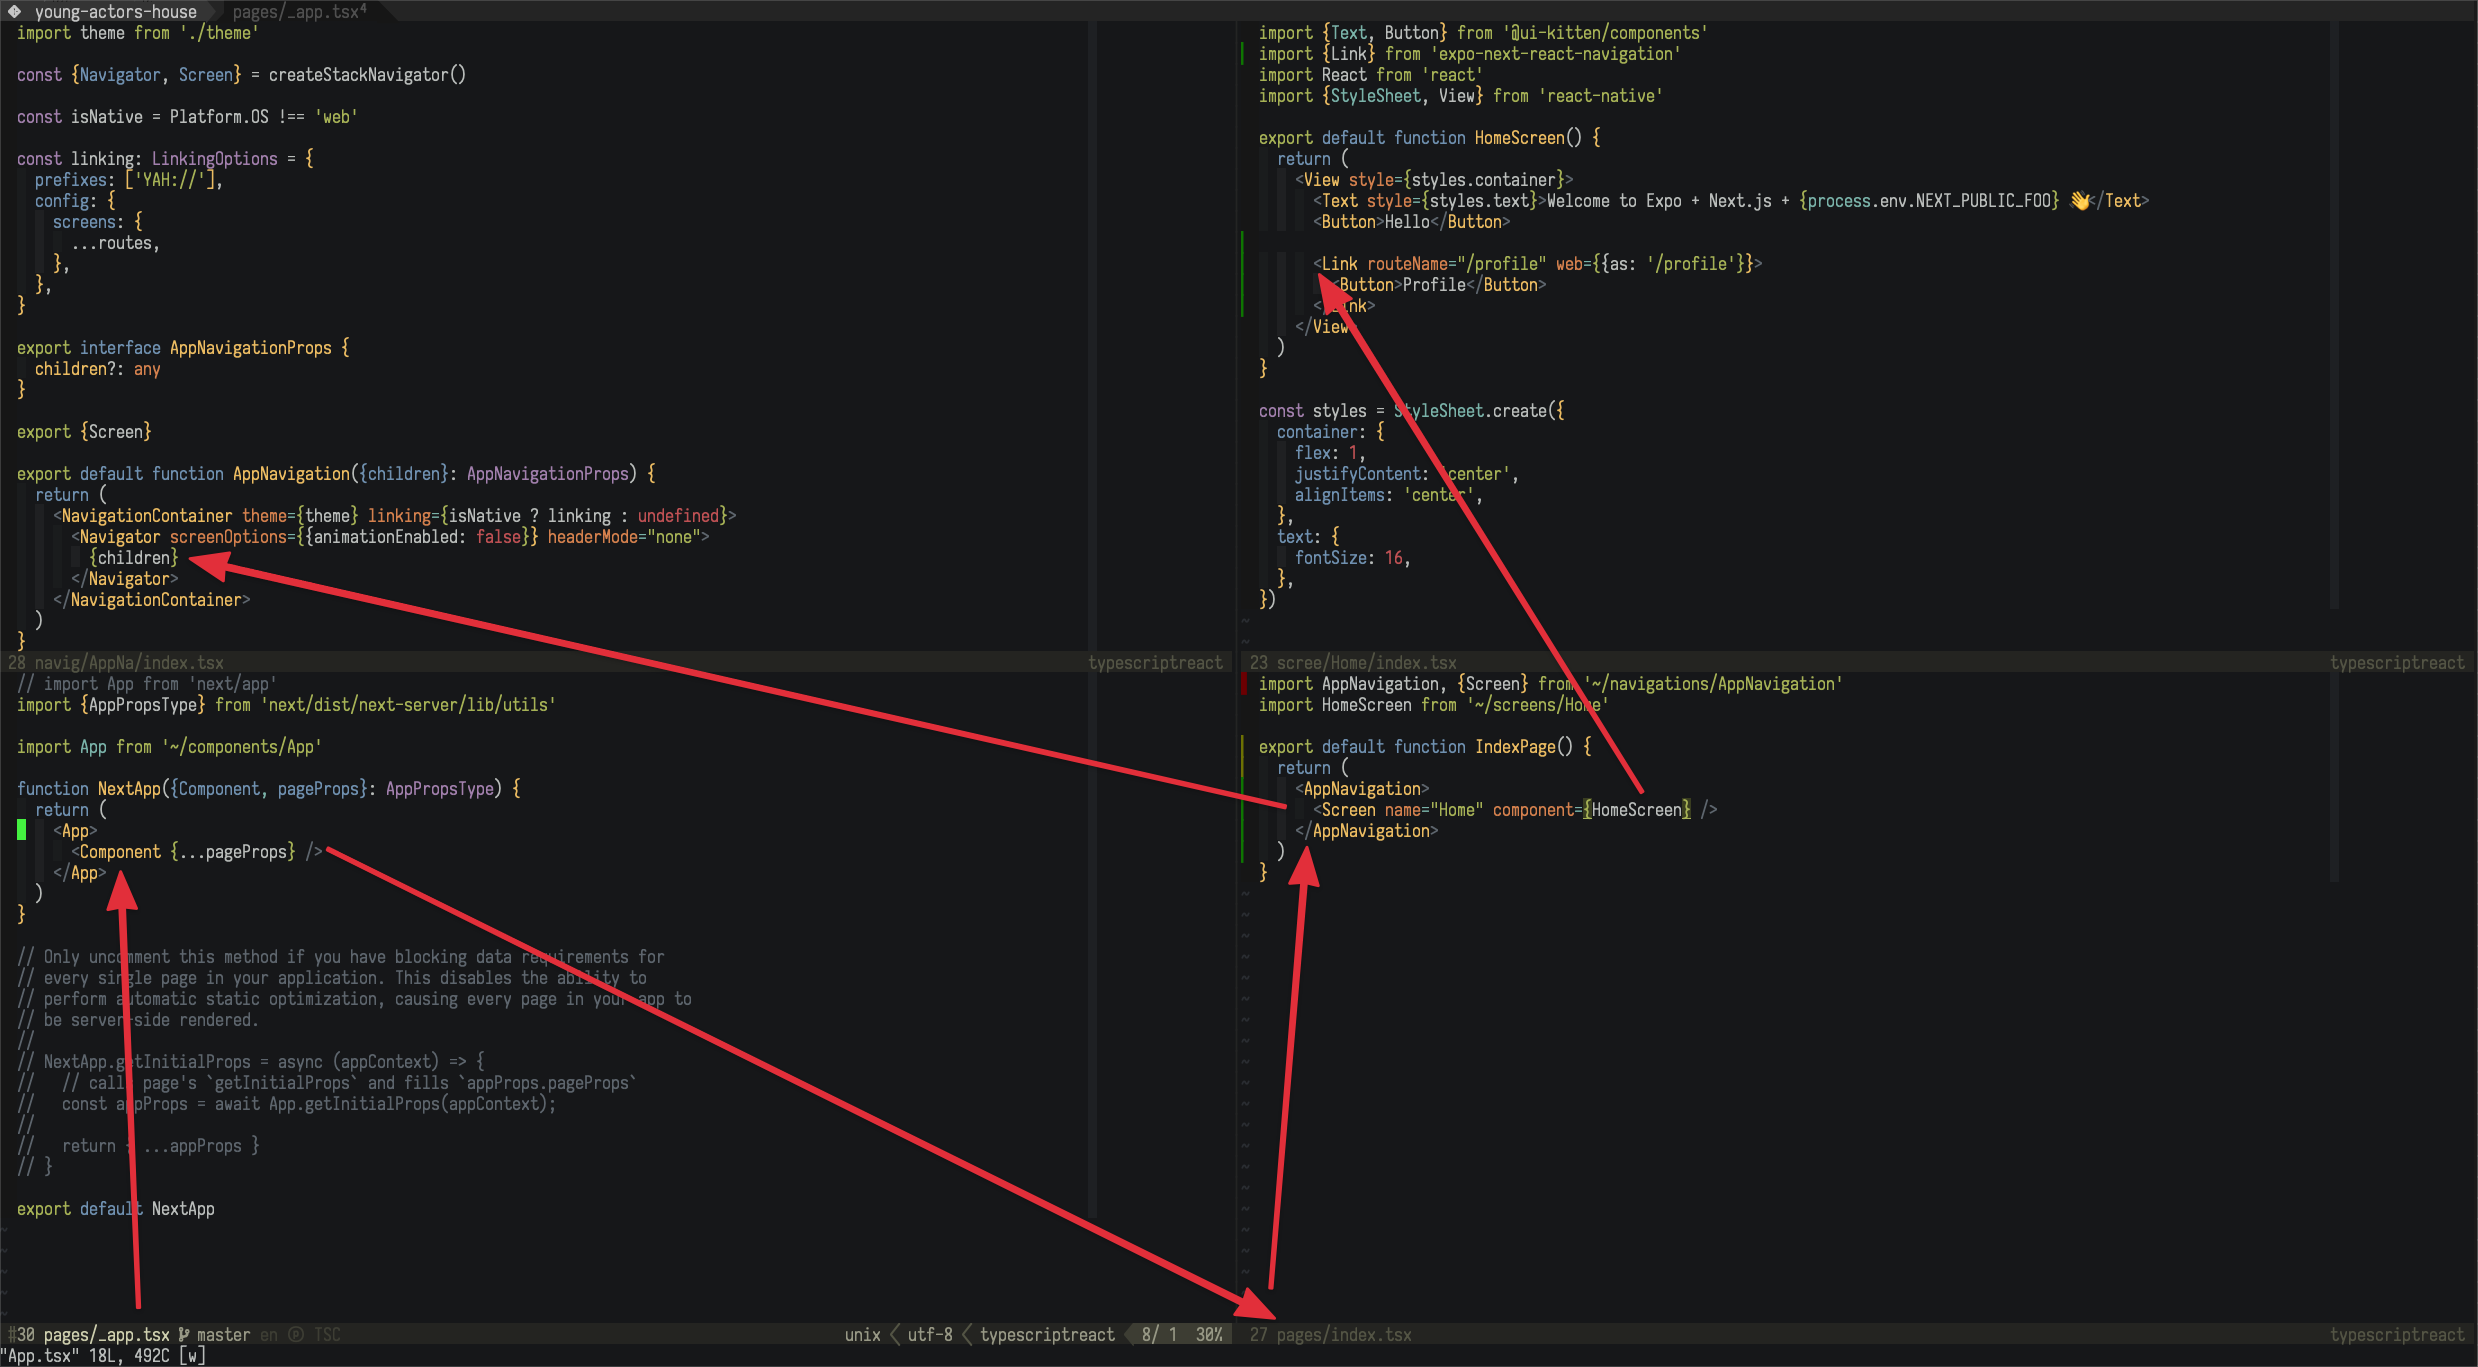Expand the chevron before typescriptreact in statusline
2478x1367 pixels.
[966, 1334]
